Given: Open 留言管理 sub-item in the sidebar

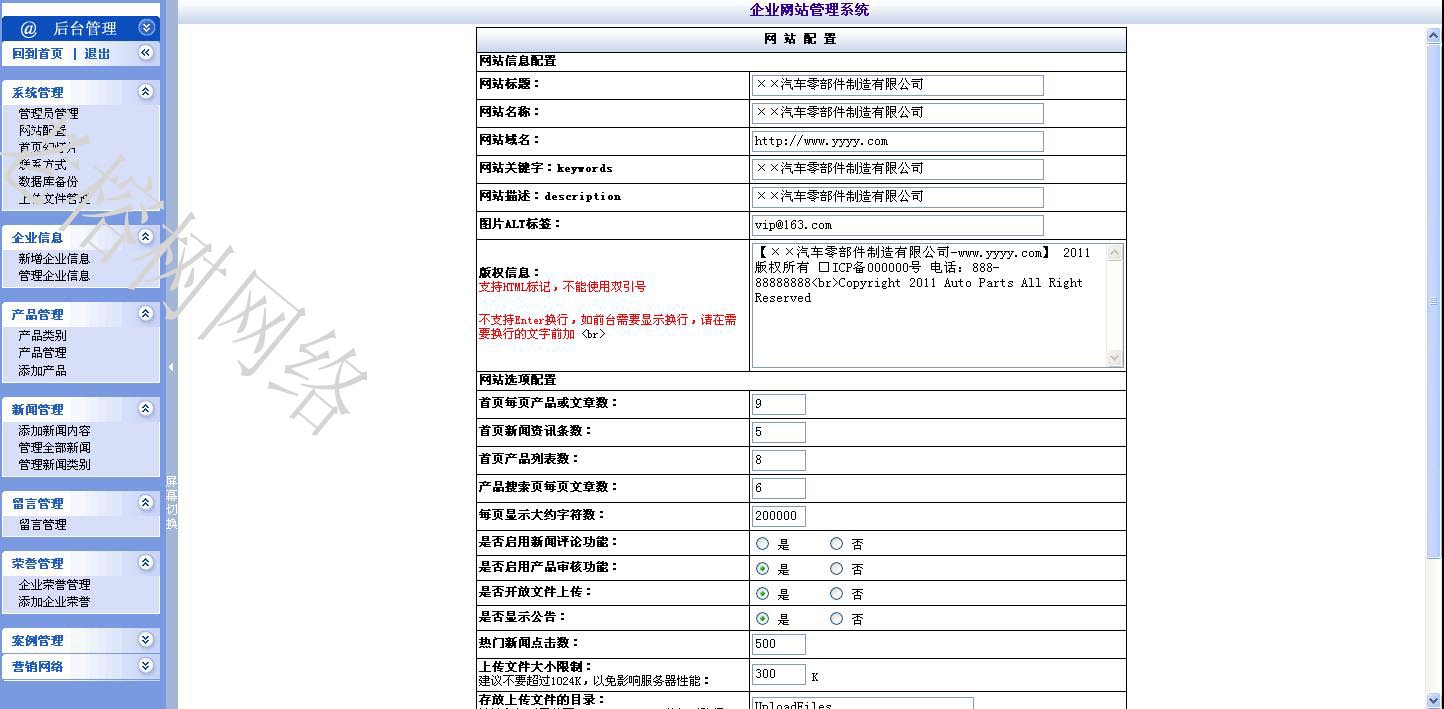Looking at the screenshot, I should point(42,525).
